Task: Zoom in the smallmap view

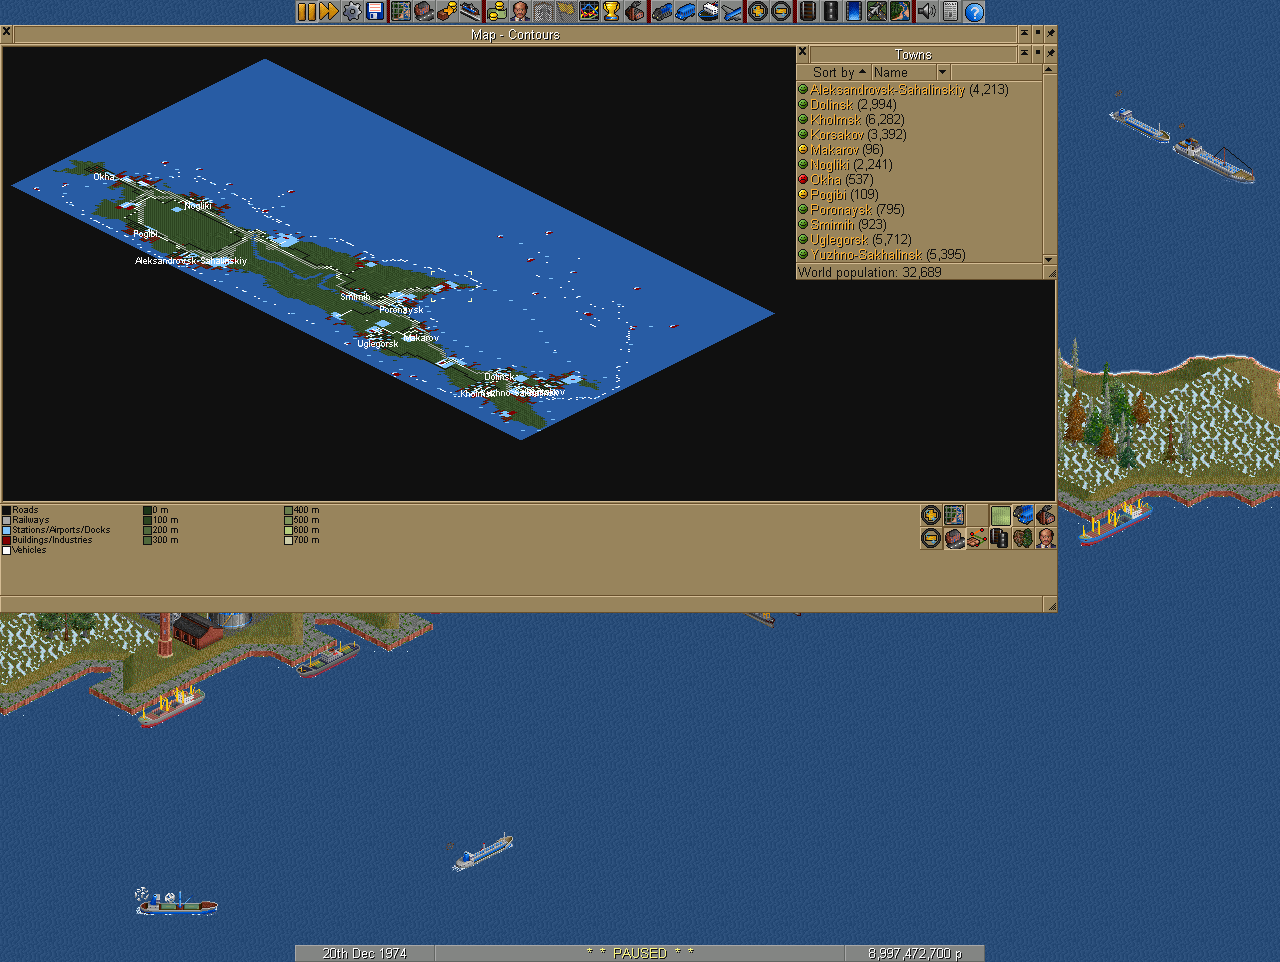Action: [x=931, y=515]
